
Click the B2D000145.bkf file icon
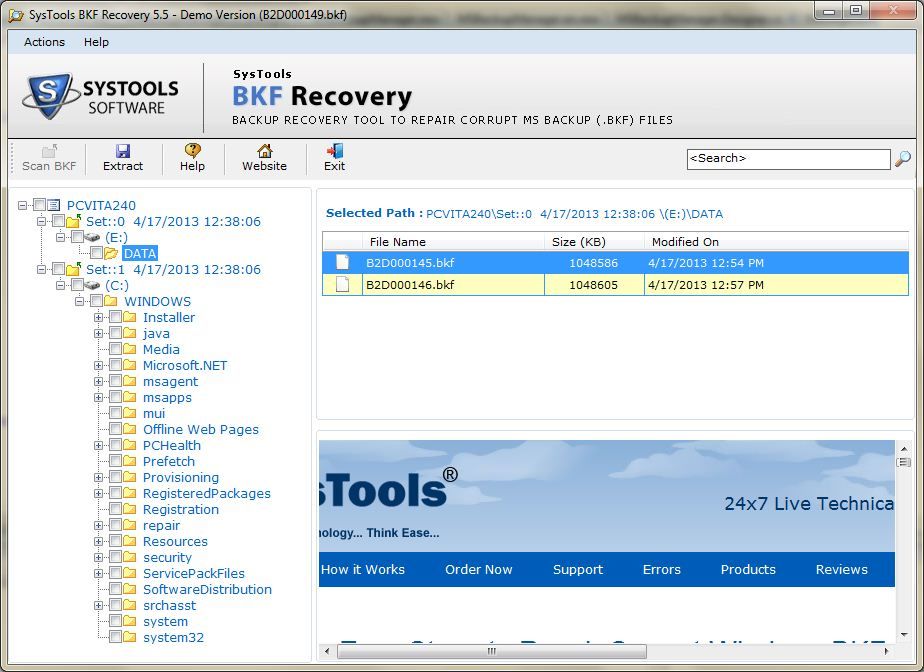tap(343, 263)
